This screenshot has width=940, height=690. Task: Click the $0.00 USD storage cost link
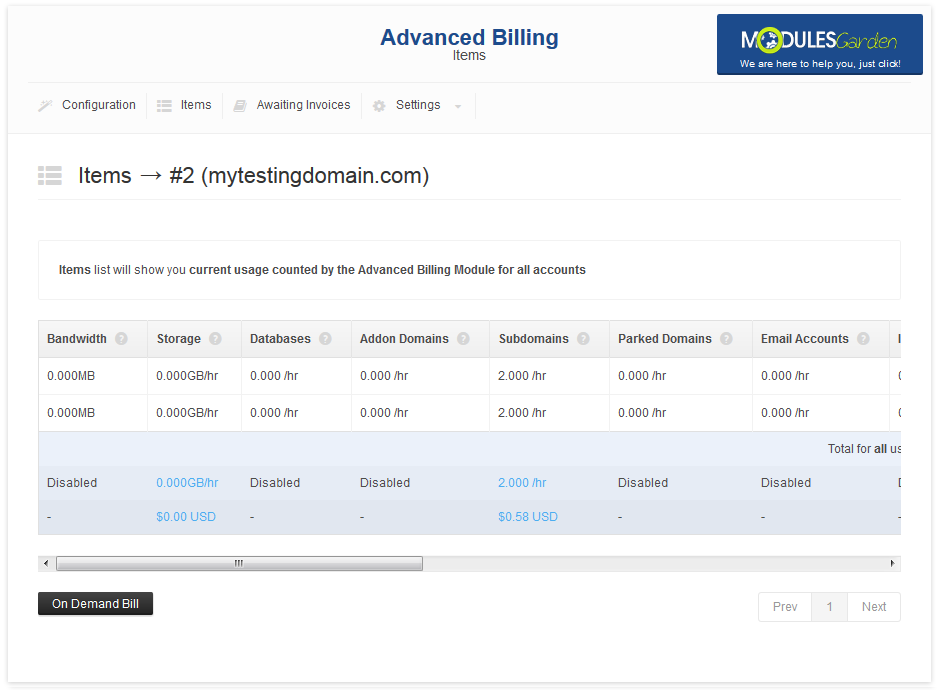(186, 517)
